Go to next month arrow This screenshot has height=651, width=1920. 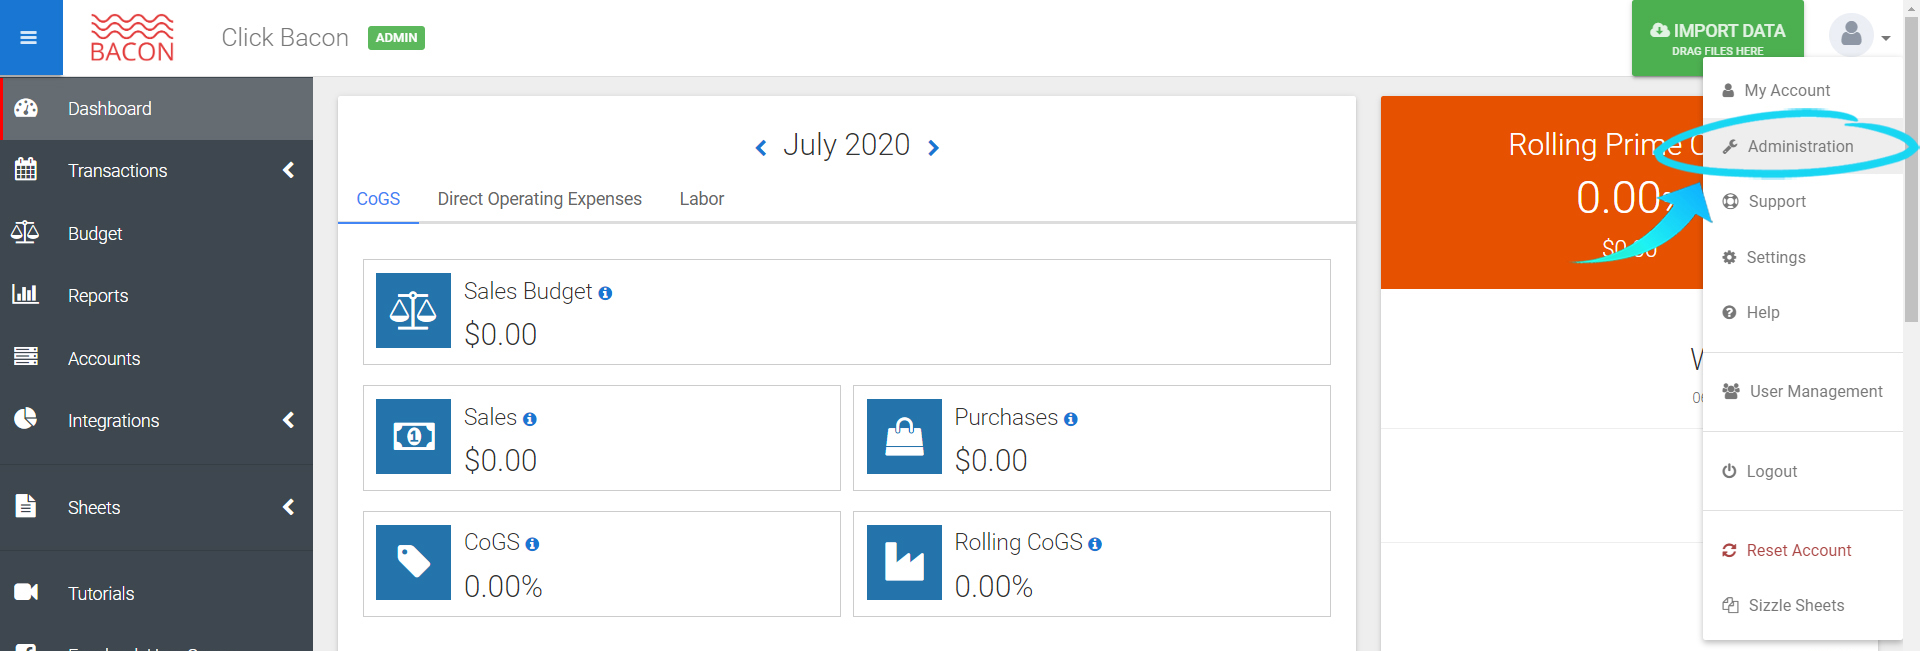coord(933,148)
